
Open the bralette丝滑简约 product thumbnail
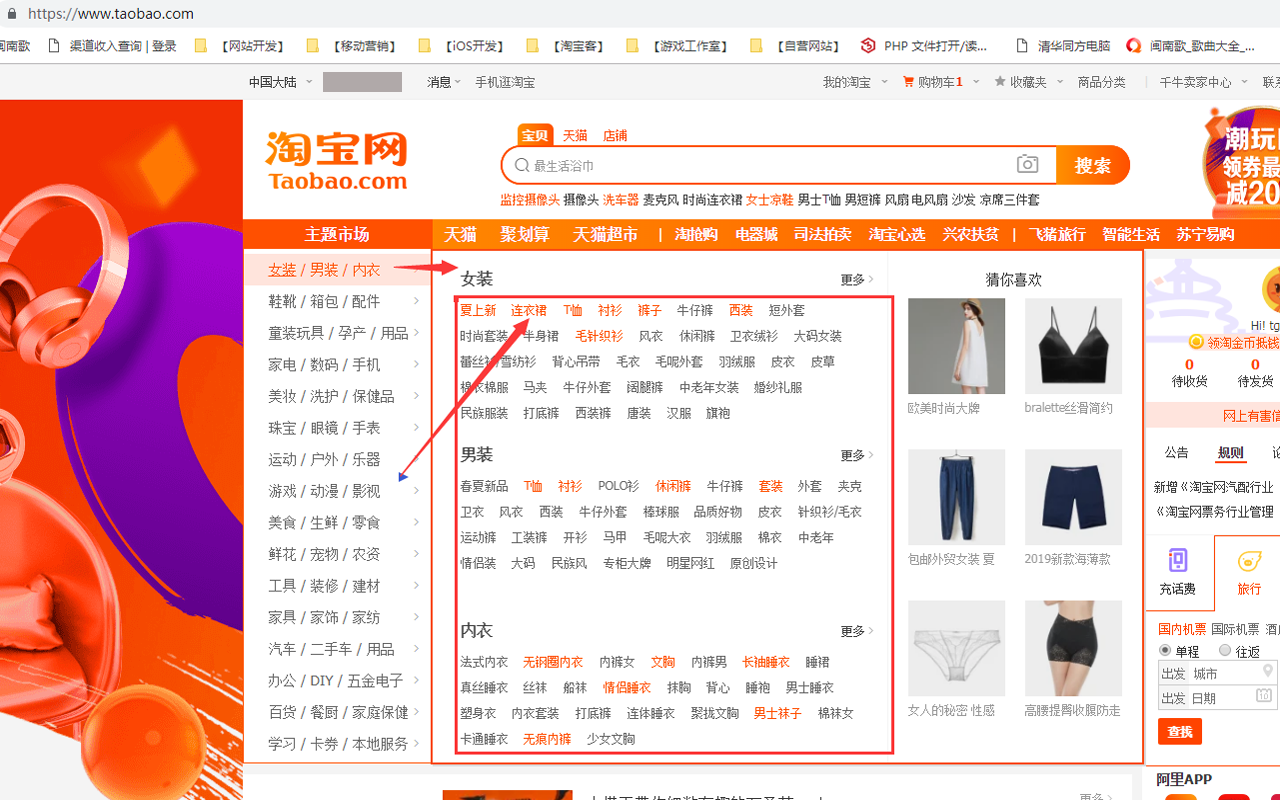coord(1073,346)
